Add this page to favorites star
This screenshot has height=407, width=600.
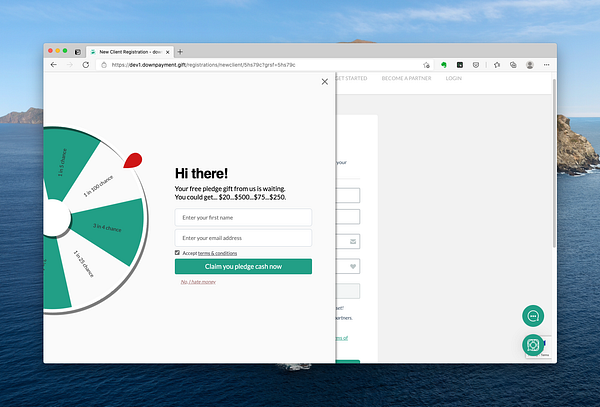click(x=426, y=65)
